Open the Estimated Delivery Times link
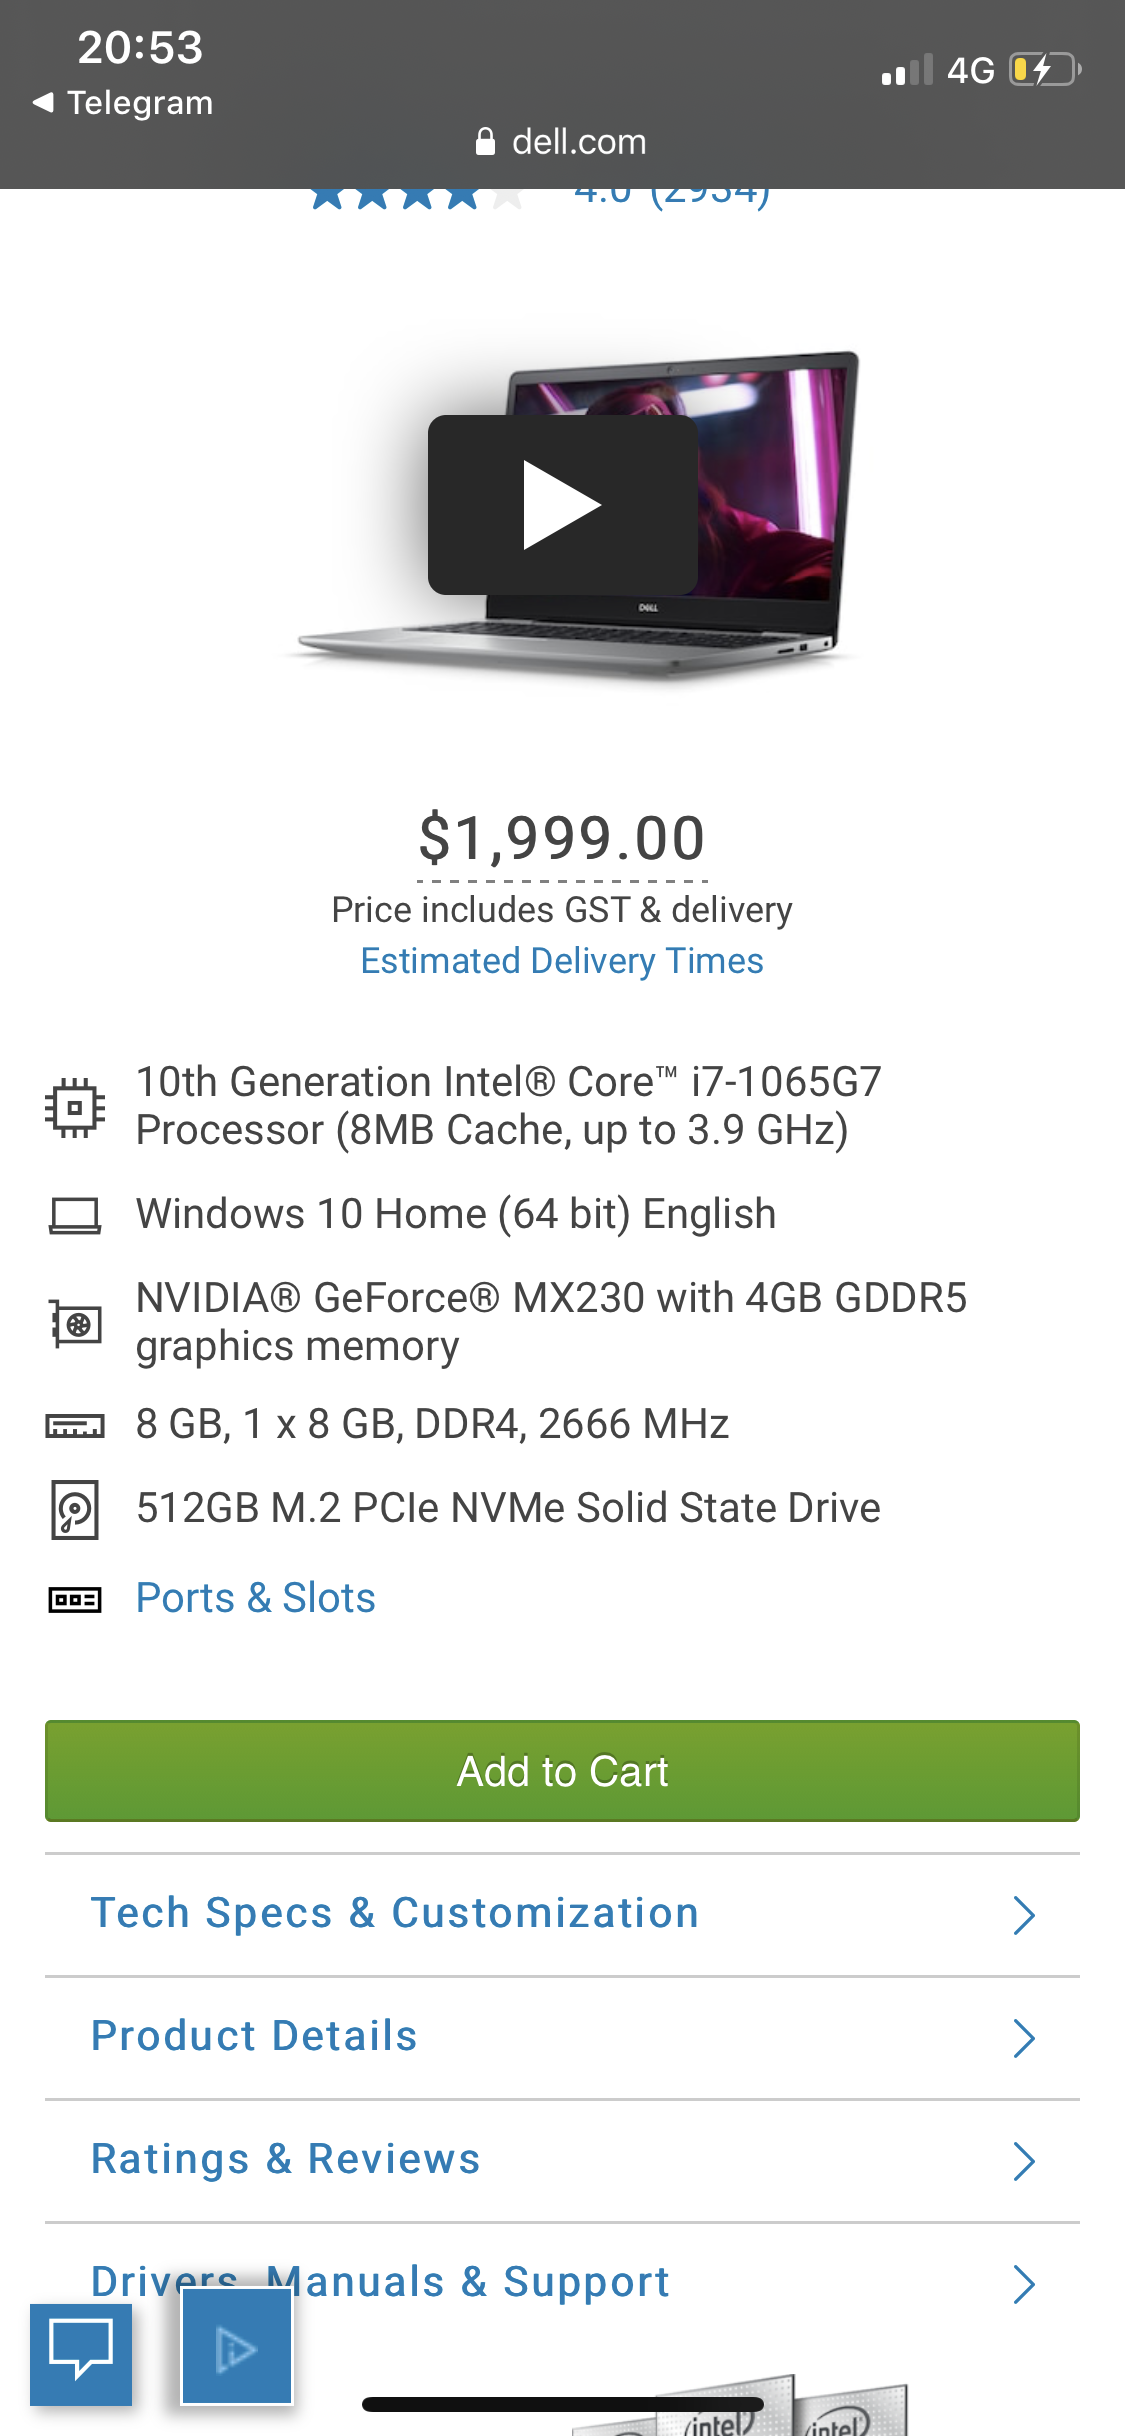Image resolution: width=1125 pixels, height=2436 pixels. pos(562,961)
